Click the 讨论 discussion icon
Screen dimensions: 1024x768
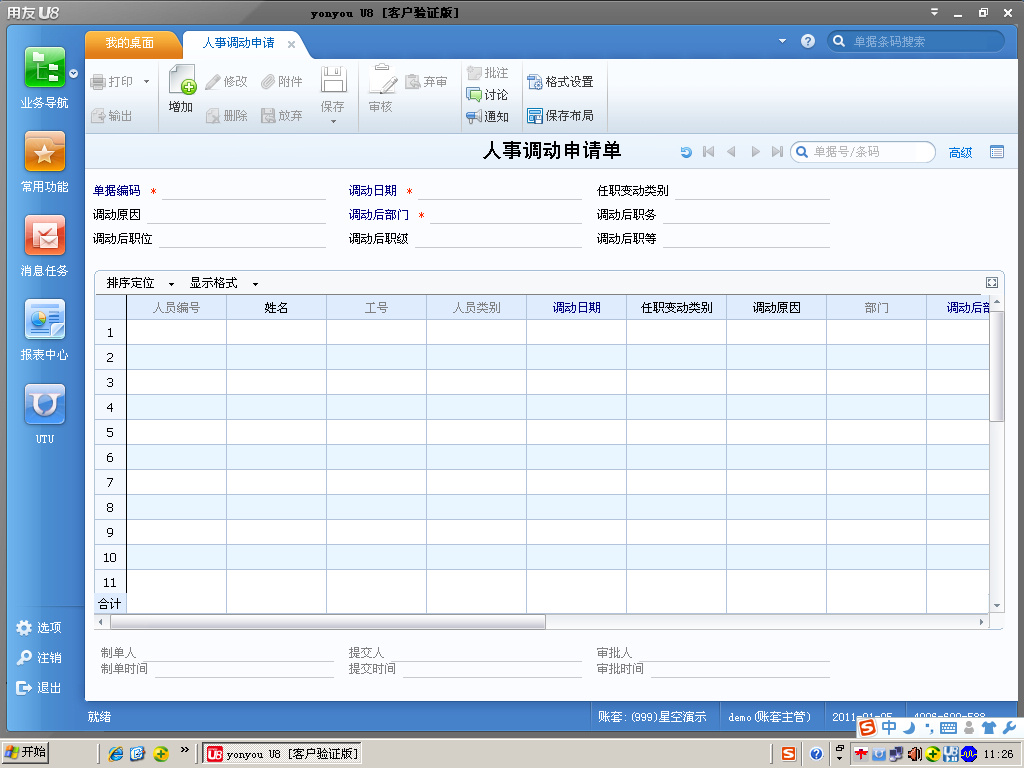(x=474, y=95)
